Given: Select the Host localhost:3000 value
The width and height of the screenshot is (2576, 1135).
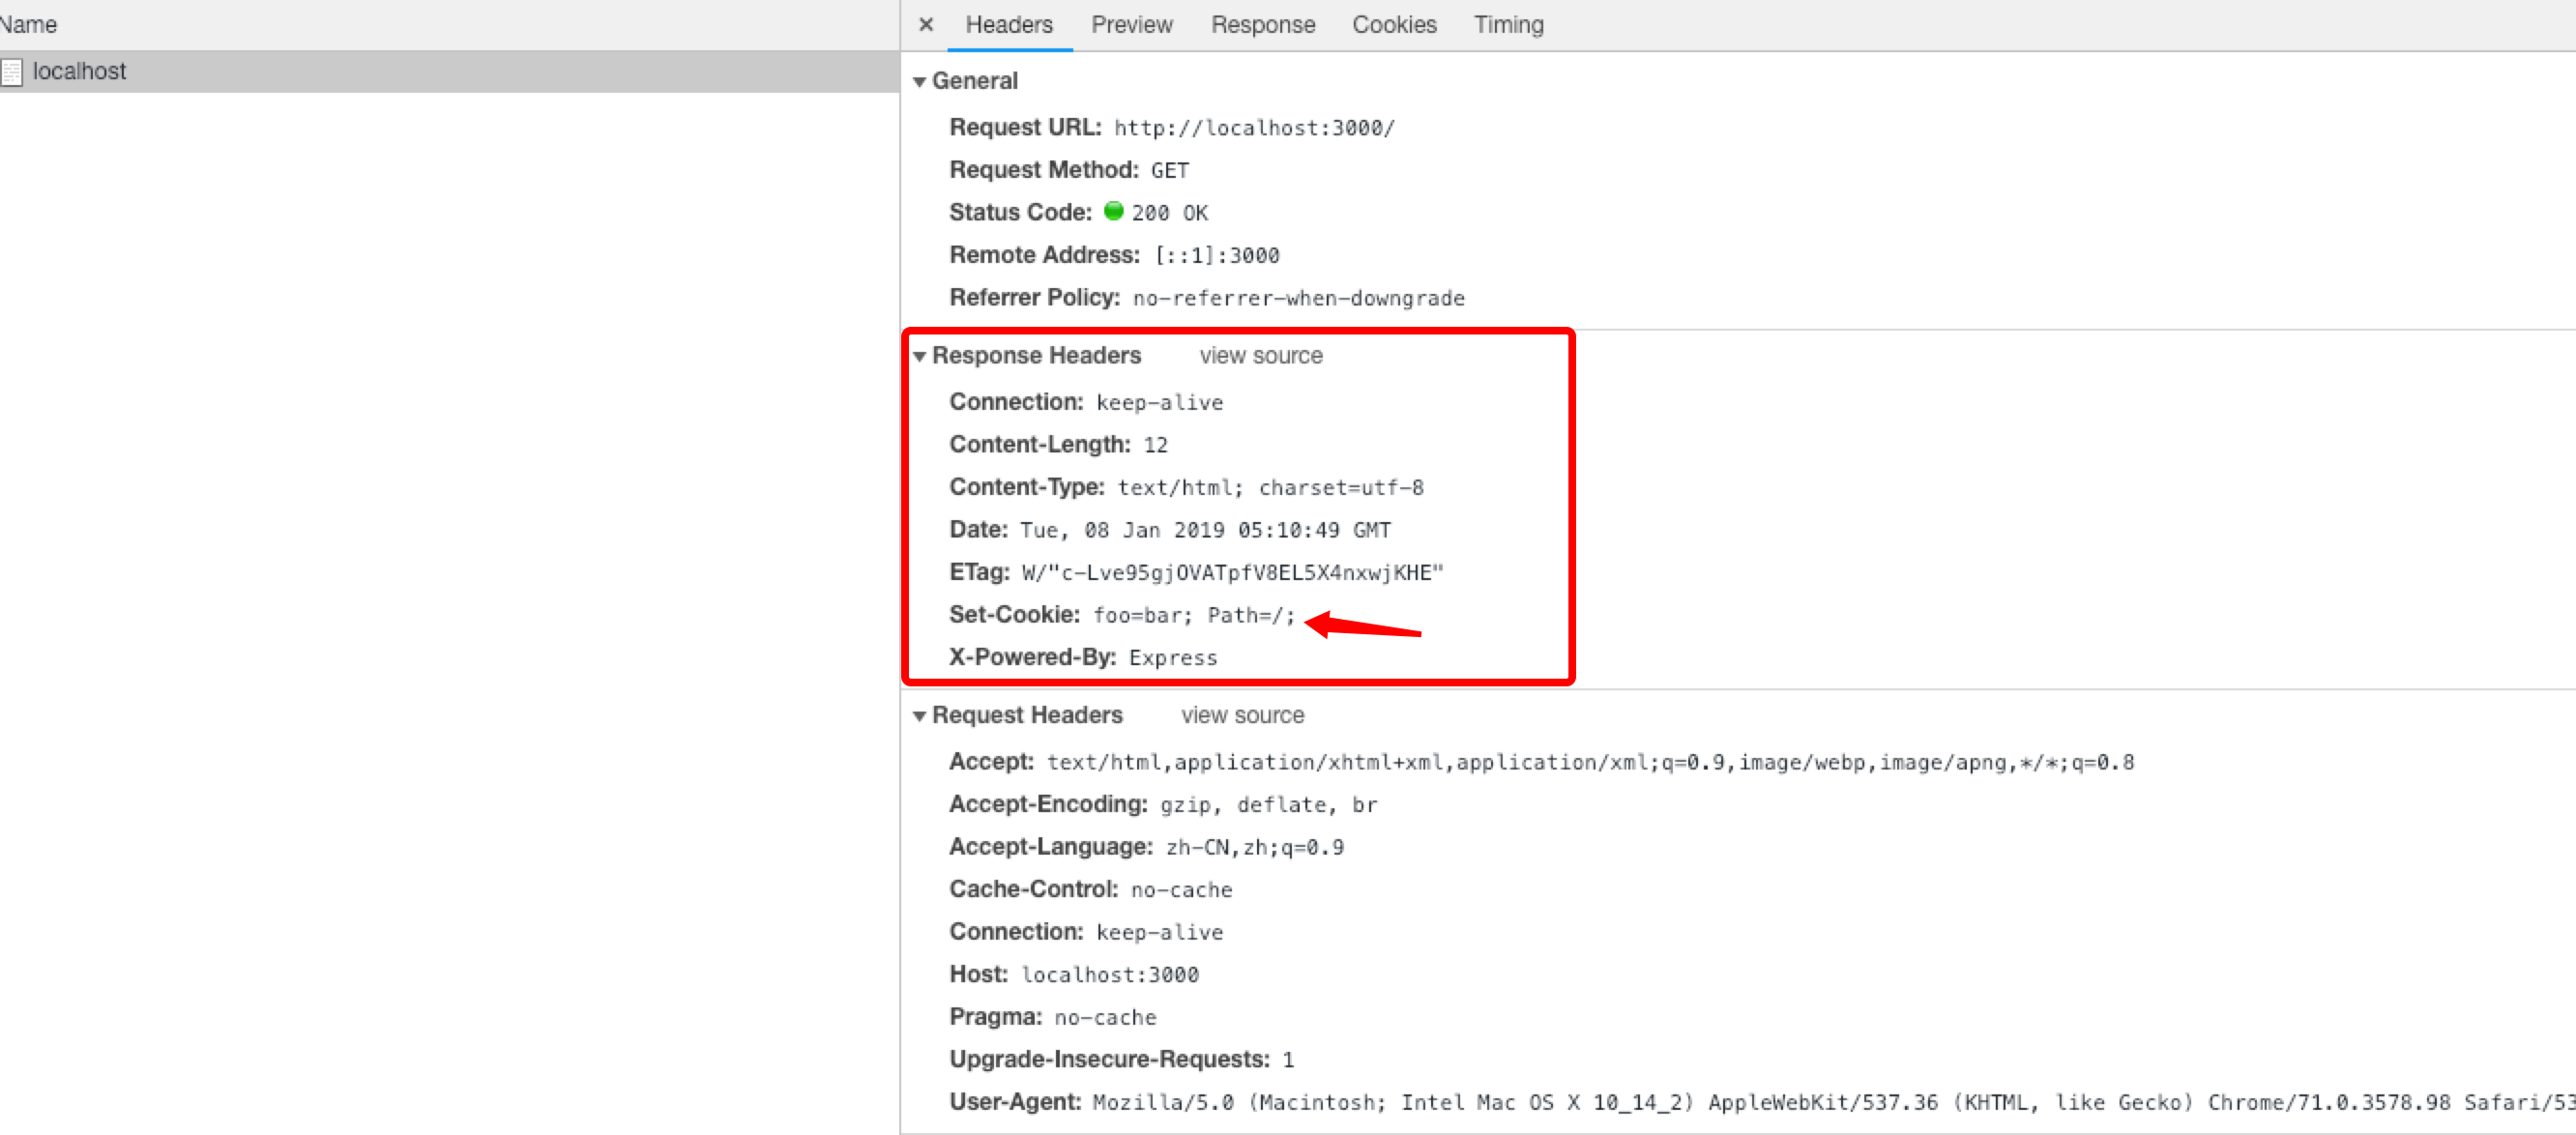Looking at the screenshot, I should (x=1109, y=975).
